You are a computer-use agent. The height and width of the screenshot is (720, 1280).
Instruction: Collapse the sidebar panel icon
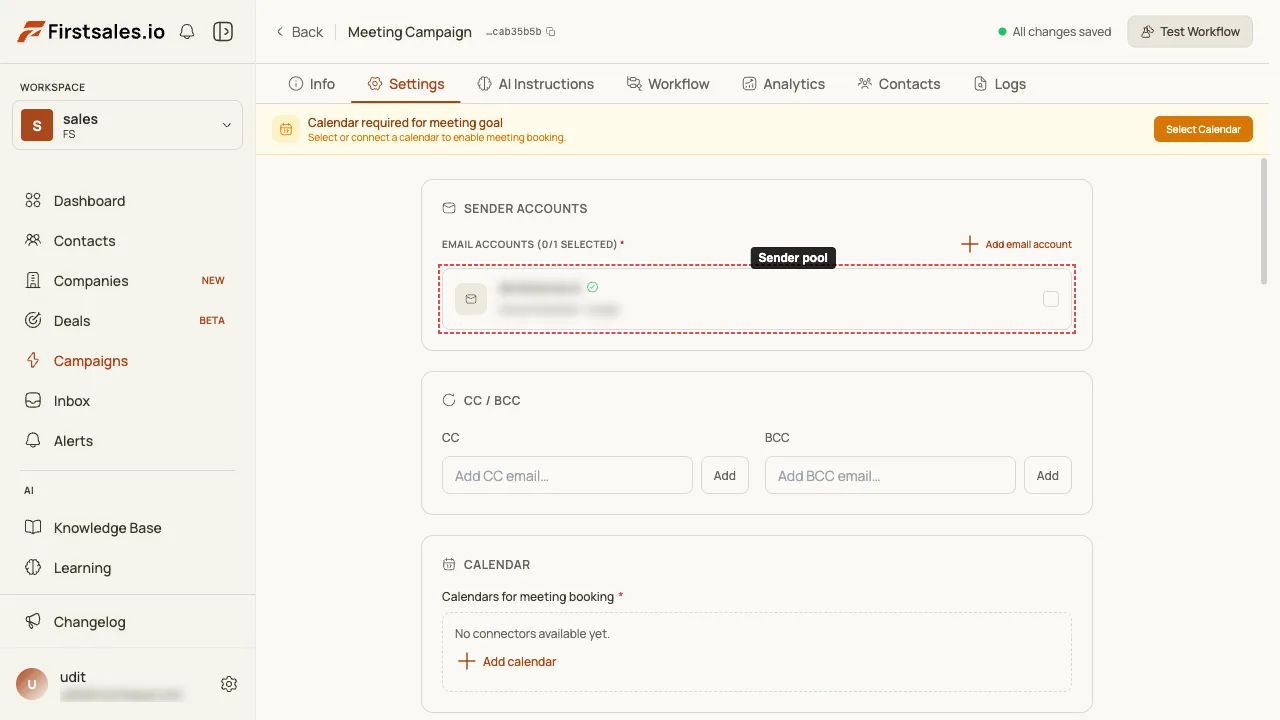click(x=223, y=32)
